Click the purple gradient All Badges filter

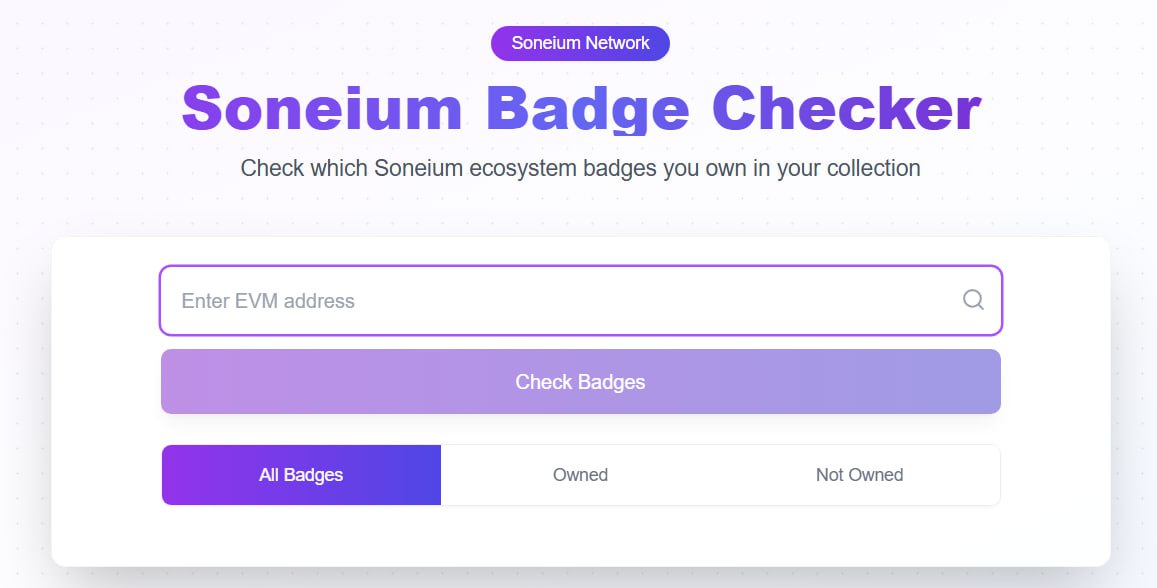301,475
